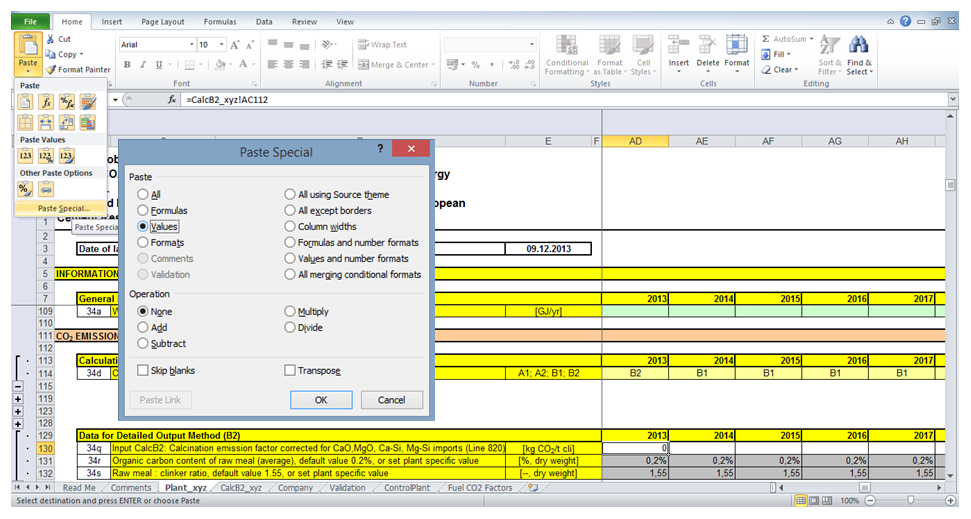Click the Delete cells icon

tap(707, 46)
